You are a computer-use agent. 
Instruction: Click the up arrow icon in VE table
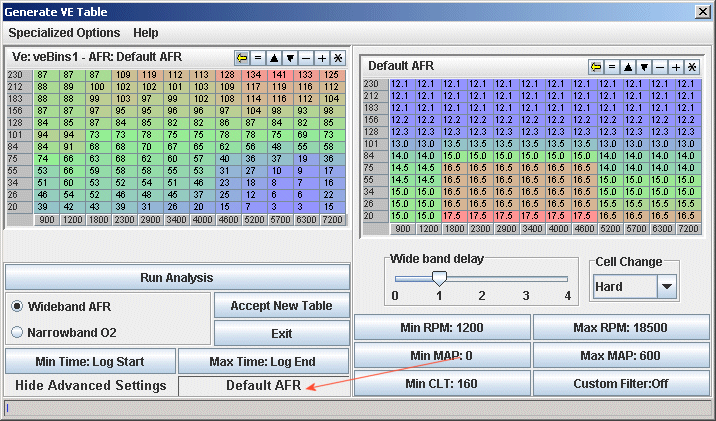click(x=273, y=58)
